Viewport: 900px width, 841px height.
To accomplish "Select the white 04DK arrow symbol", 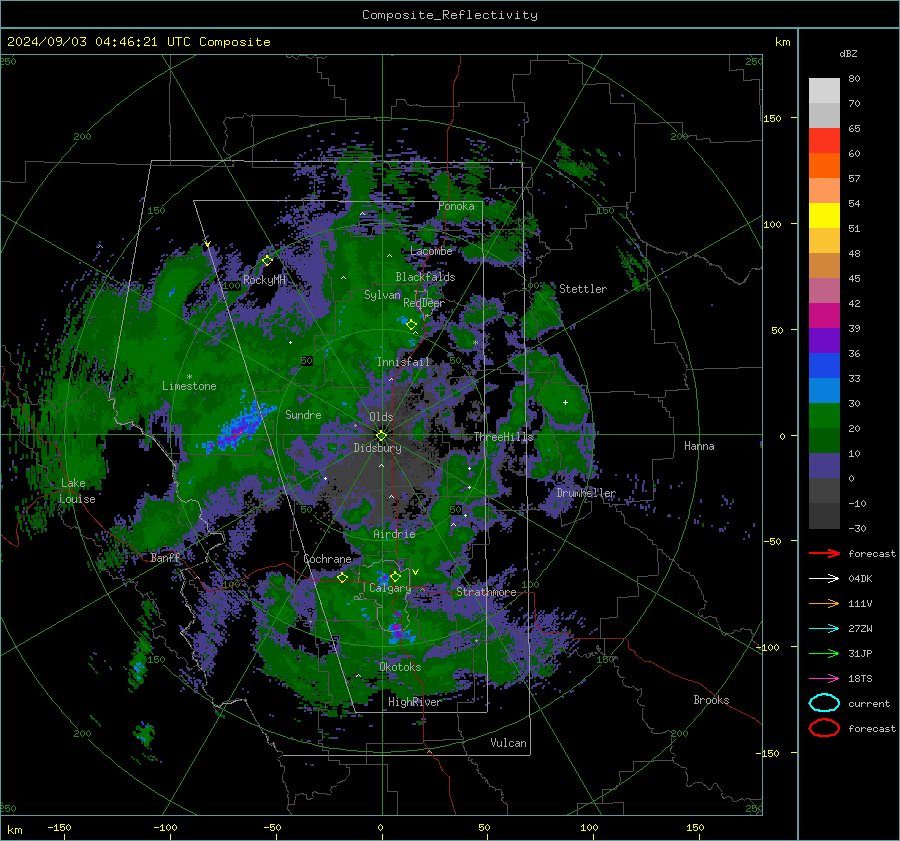I will coord(824,578).
